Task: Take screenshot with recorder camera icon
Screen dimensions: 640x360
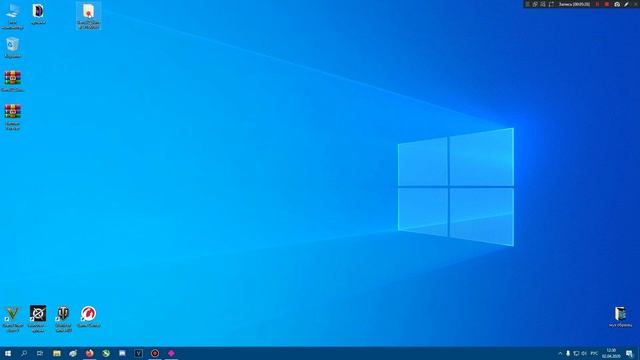Action: (617, 4)
